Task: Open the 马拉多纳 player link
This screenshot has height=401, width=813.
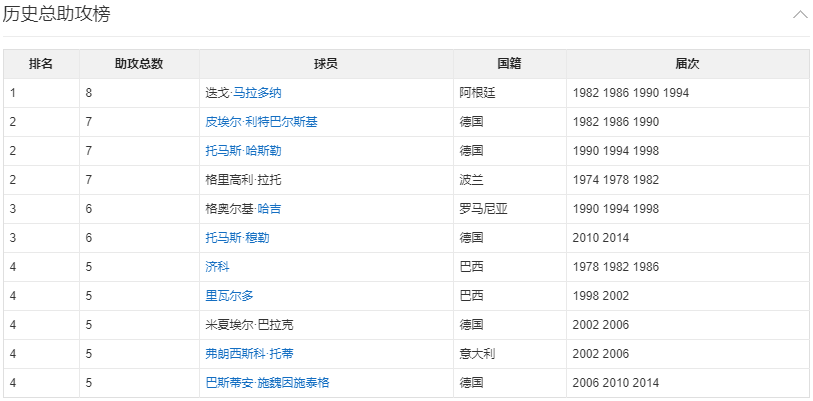Action: pyautogui.click(x=257, y=93)
